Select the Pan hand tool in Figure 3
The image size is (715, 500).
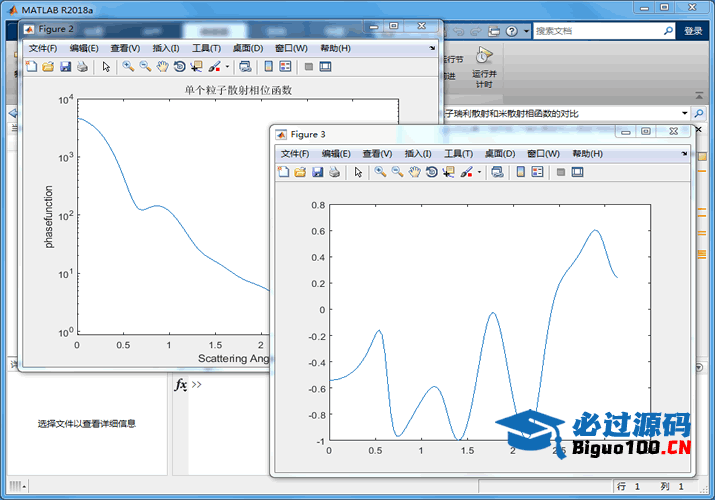tap(414, 172)
